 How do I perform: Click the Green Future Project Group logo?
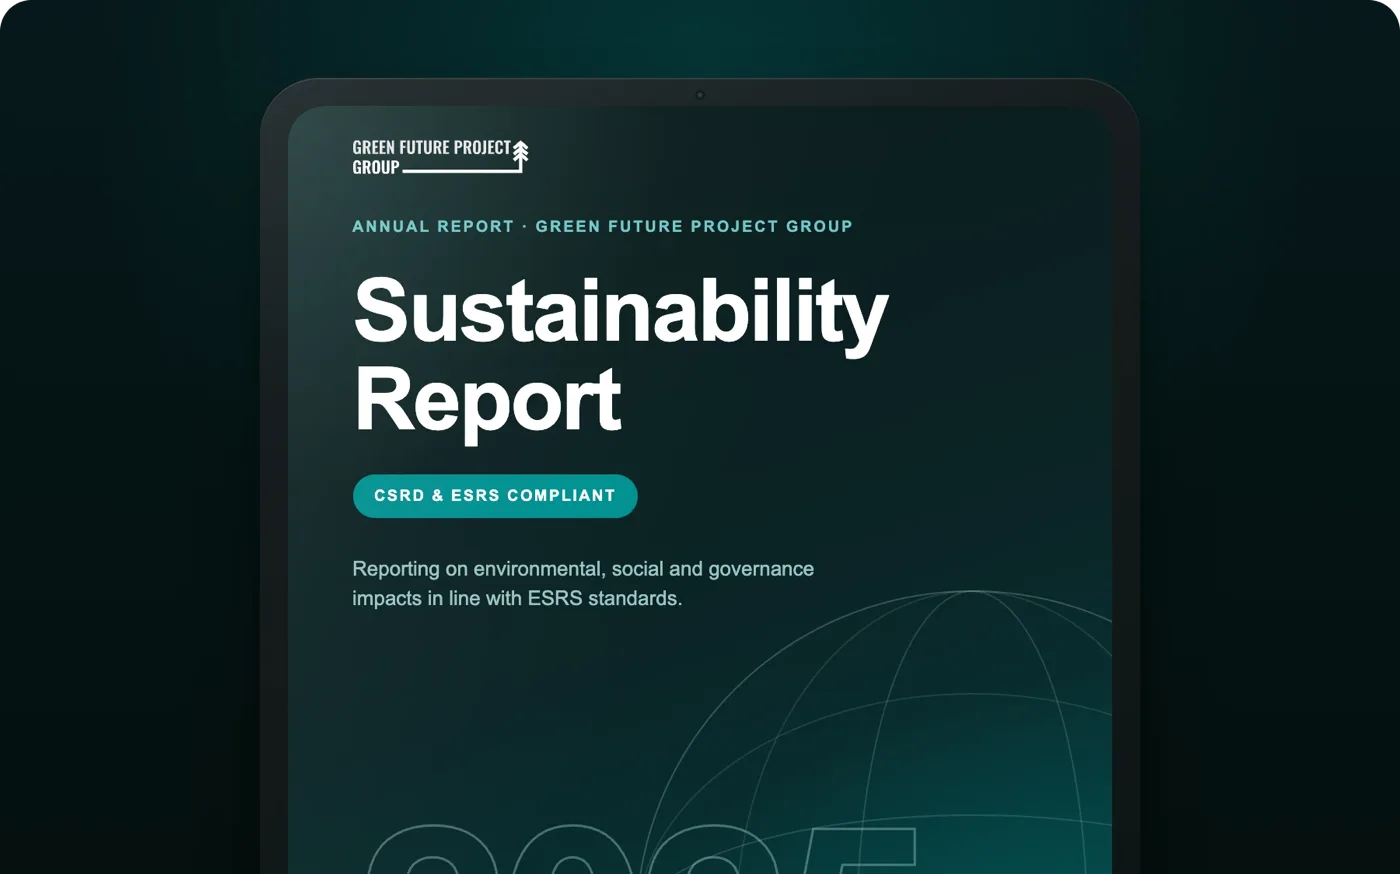pyautogui.click(x=440, y=158)
